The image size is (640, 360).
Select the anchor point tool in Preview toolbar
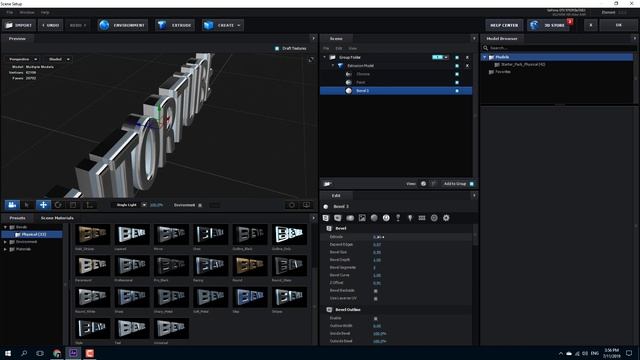click(89, 205)
